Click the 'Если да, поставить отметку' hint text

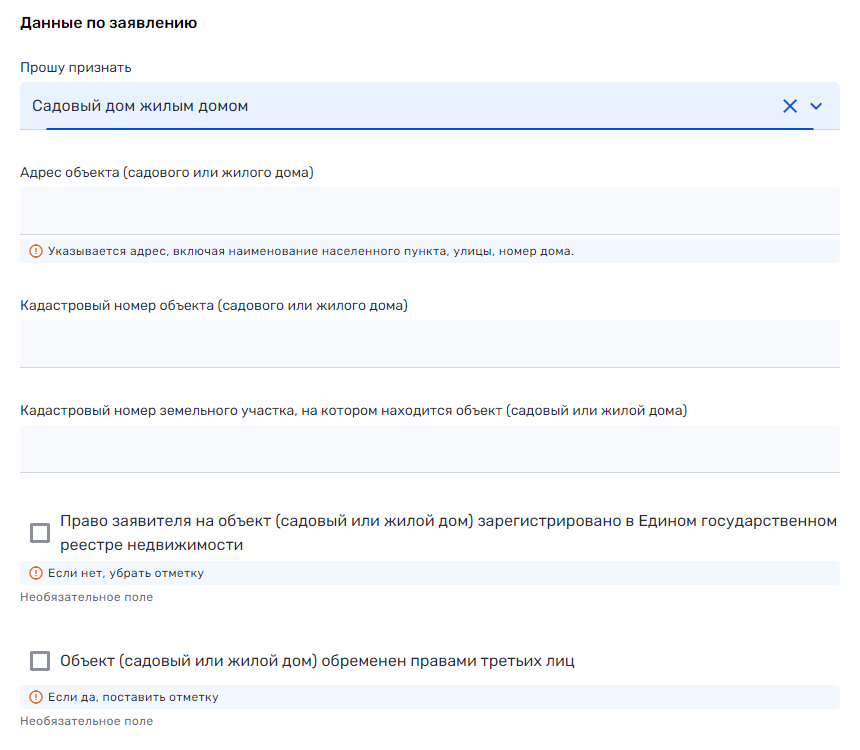coord(133,697)
